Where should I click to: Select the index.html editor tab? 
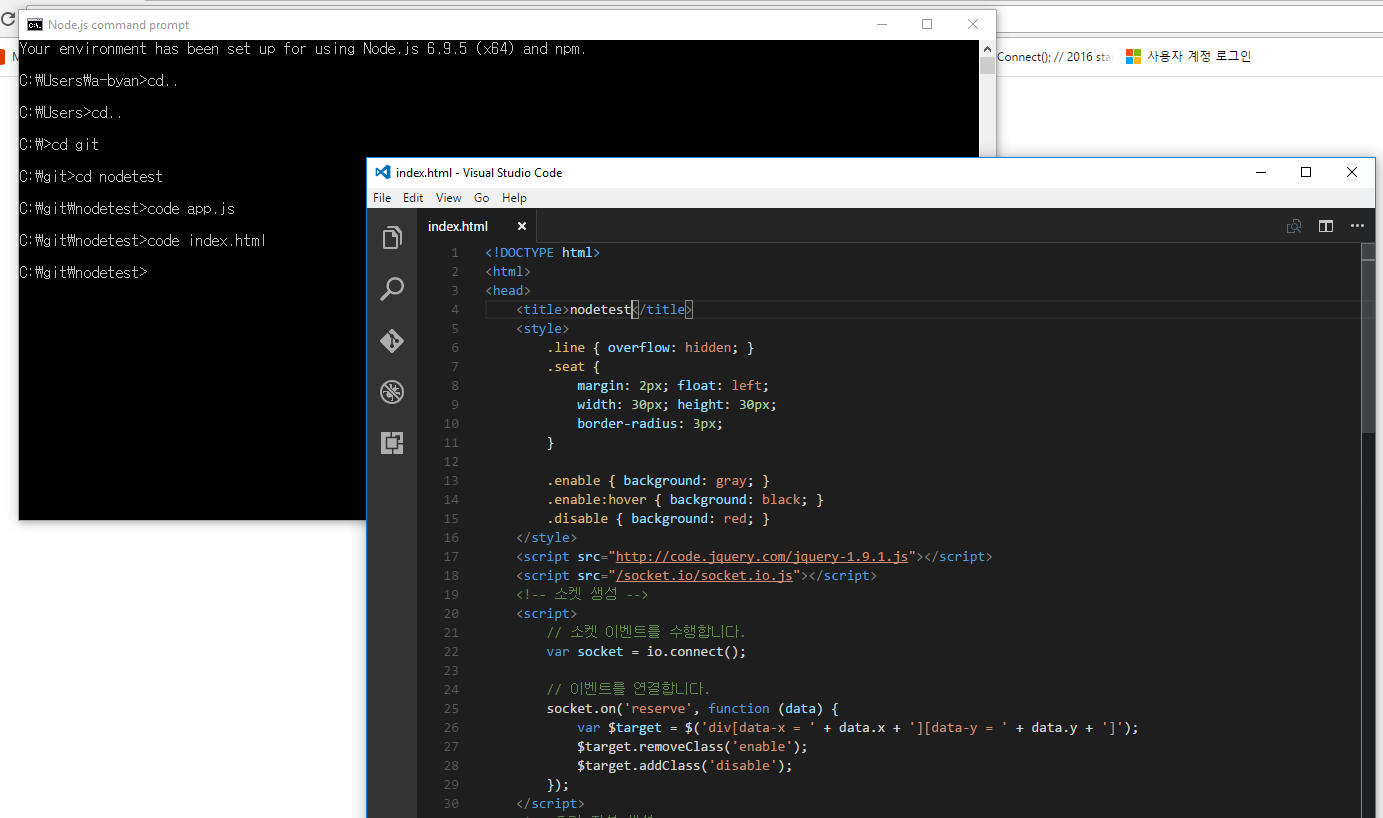458,226
